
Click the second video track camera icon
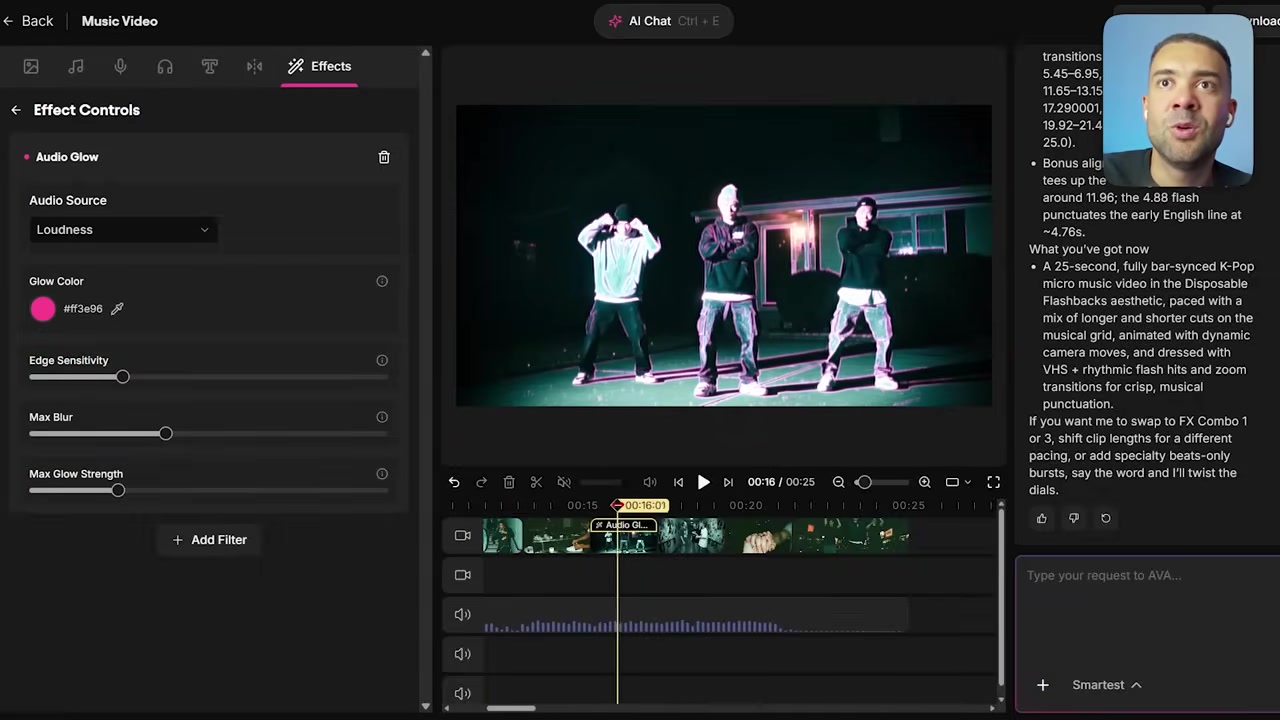463,575
